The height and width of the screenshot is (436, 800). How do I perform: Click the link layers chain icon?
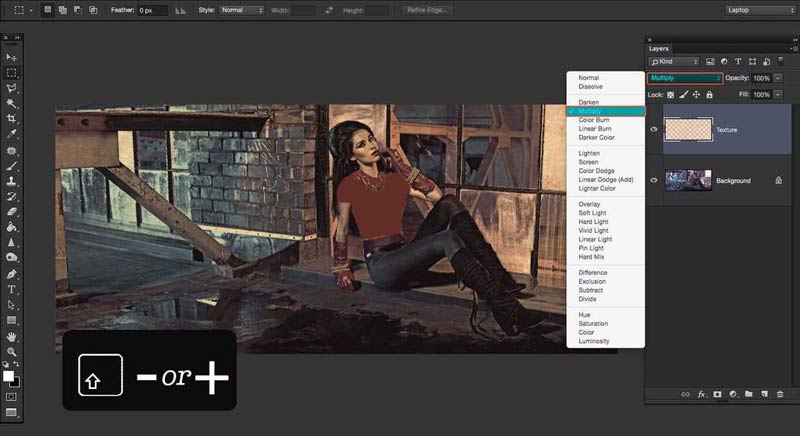(685, 394)
